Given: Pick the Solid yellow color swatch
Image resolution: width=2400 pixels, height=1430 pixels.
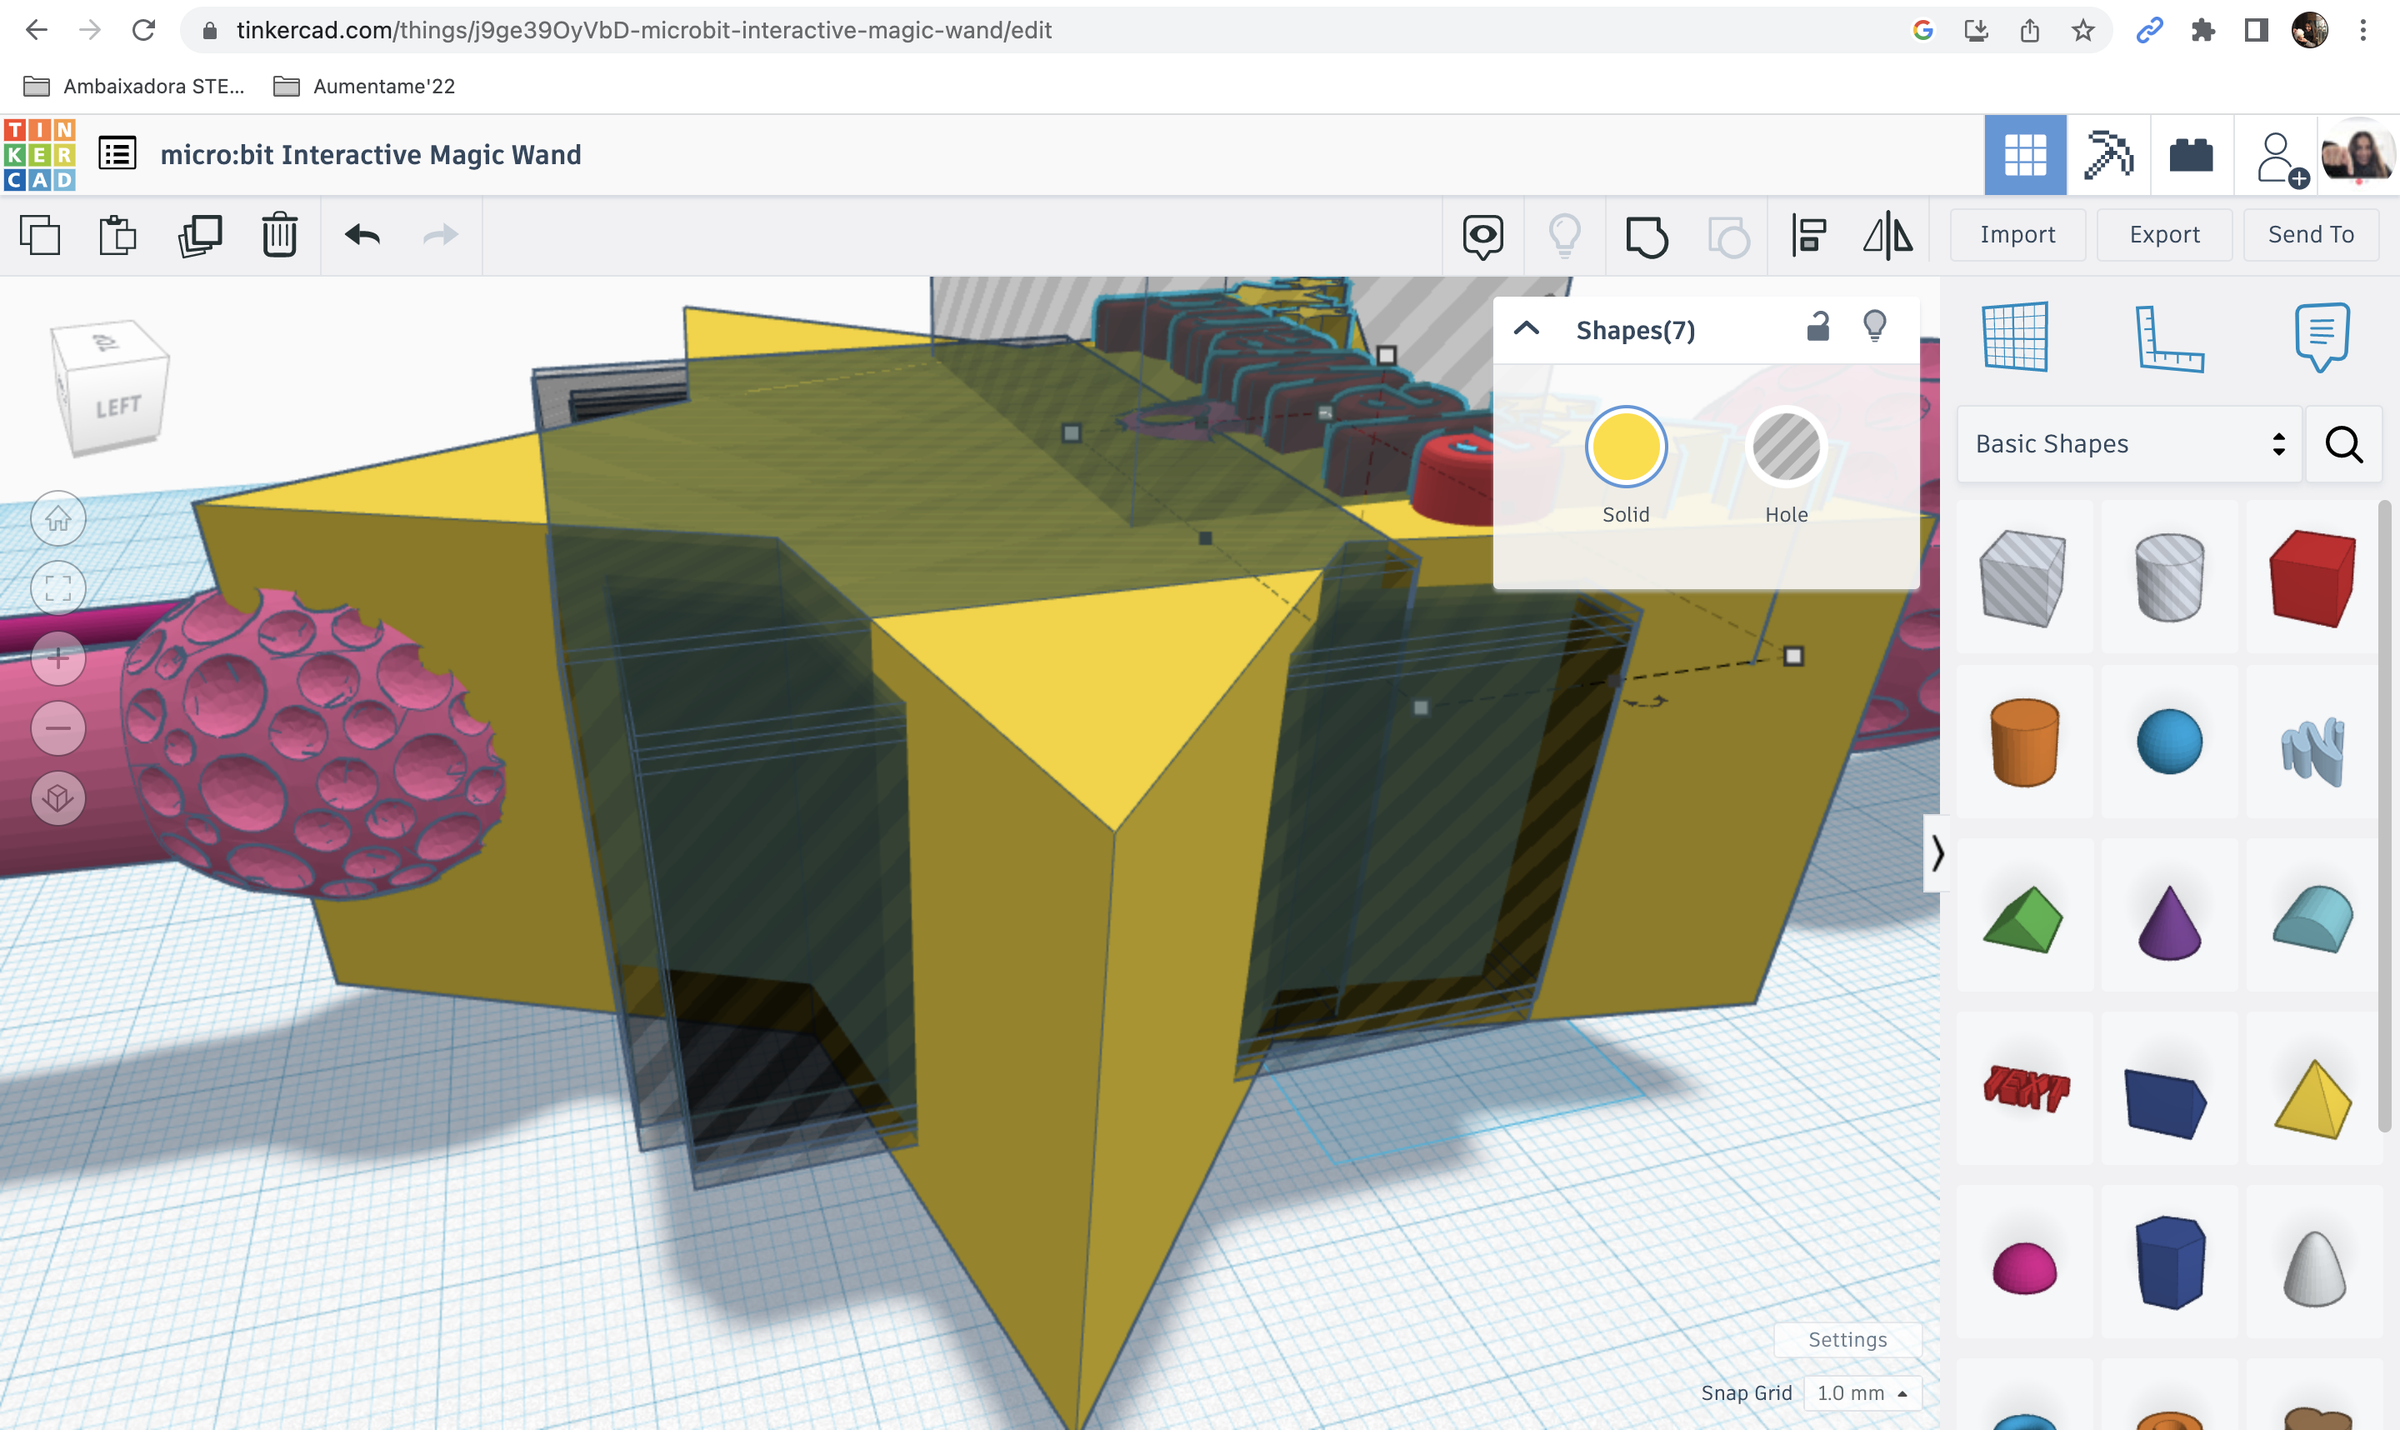Looking at the screenshot, I should tap(1625, 446).
